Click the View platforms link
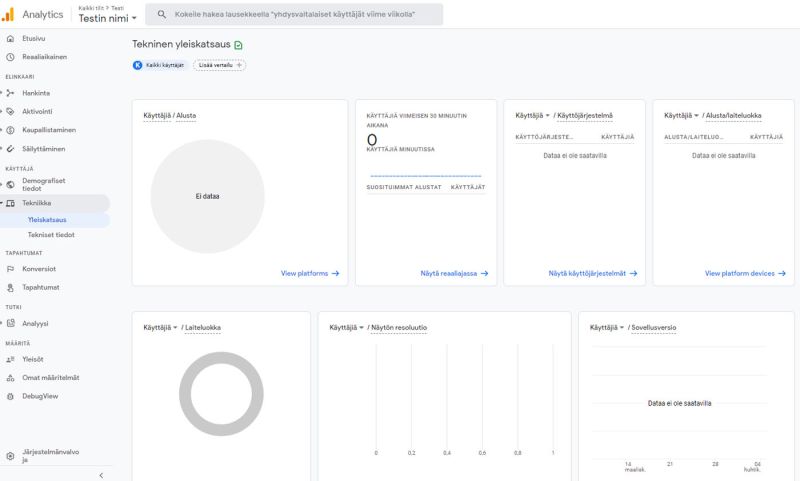Viewport: 800px width, 481px height. coord(309,273)
